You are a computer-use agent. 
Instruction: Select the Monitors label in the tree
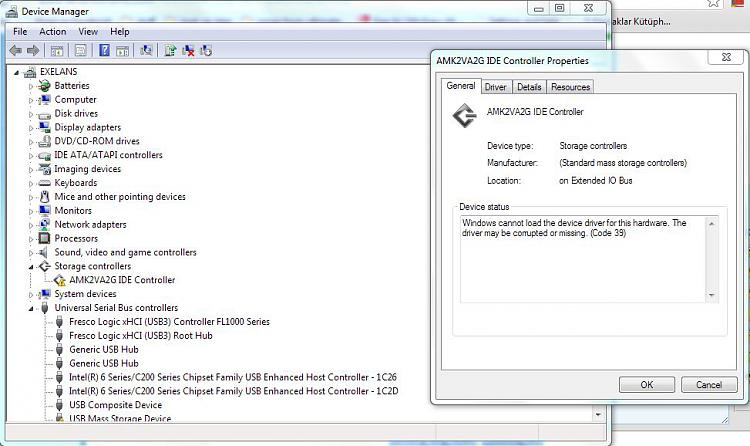click(x=73, y=211)
